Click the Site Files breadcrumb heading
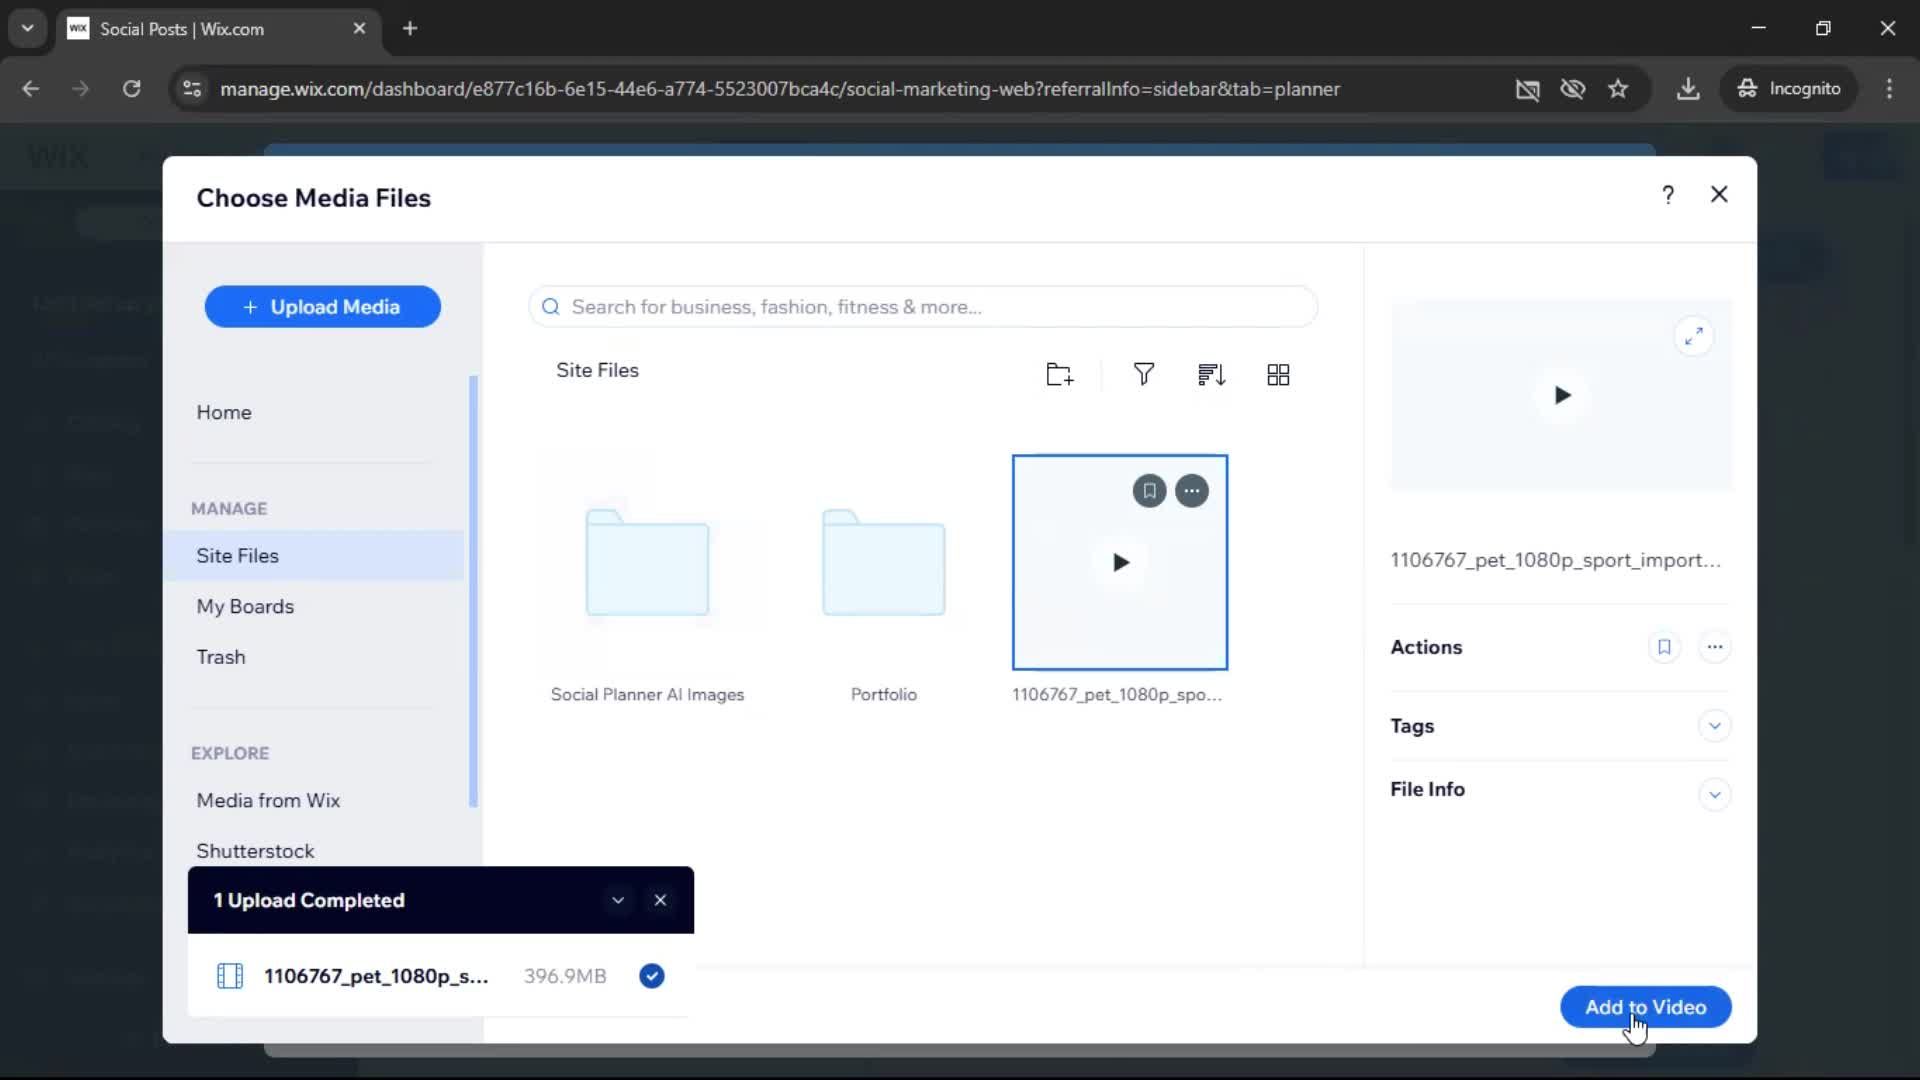 pyautogui.click(x=597, y=370)
